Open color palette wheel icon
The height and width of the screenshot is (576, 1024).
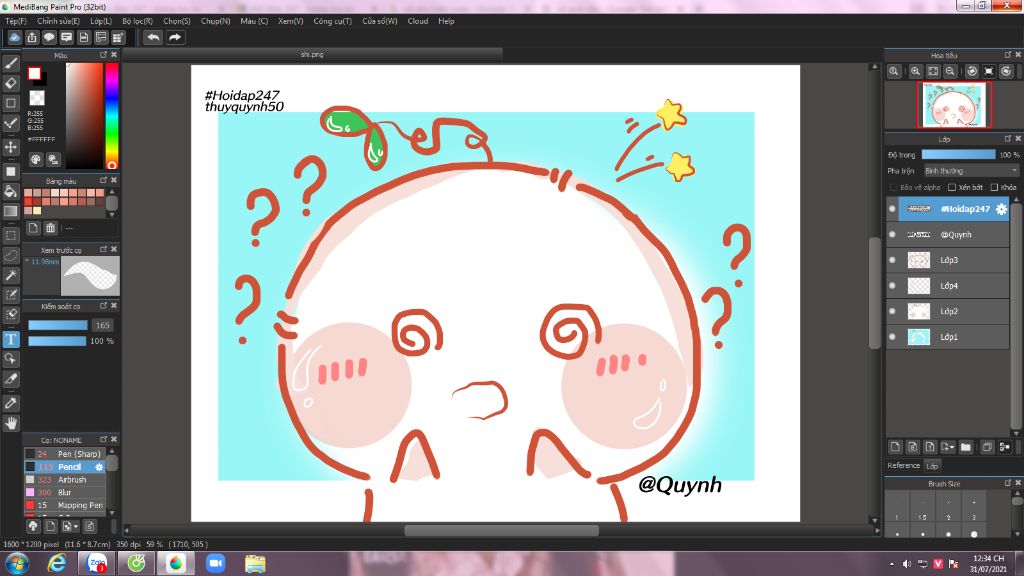pyautogui.click(x=36, y=159)
